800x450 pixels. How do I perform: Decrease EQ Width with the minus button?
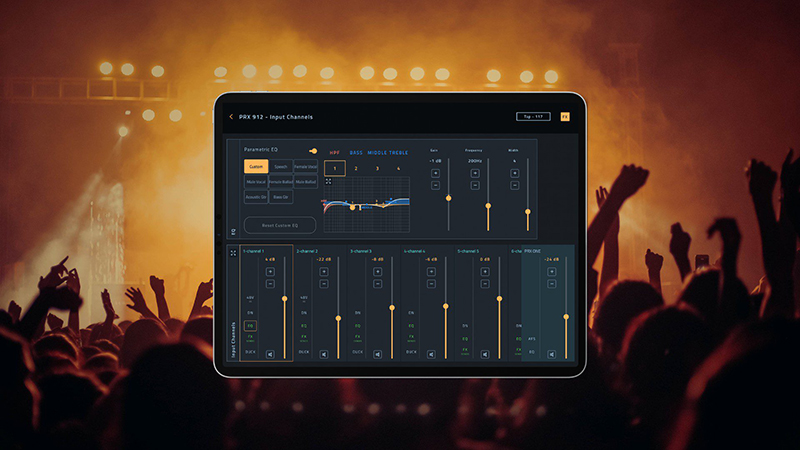(x=515, y=185)
